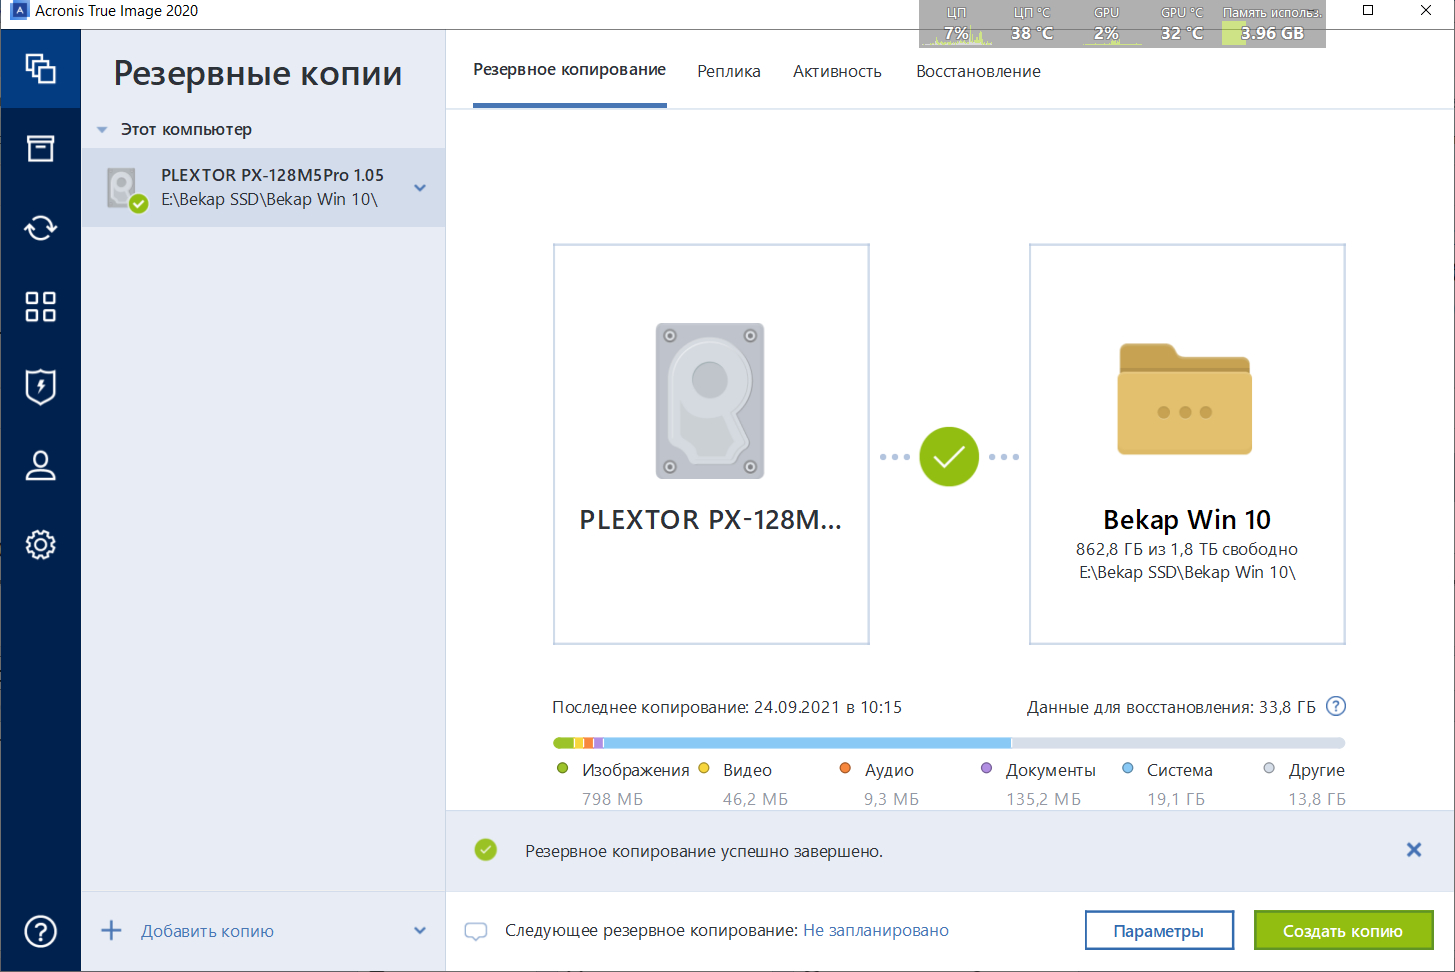Click the comment bubble icon near schedule
Viewport: 1455px width, 972px height.
click(x=476, y=931)
